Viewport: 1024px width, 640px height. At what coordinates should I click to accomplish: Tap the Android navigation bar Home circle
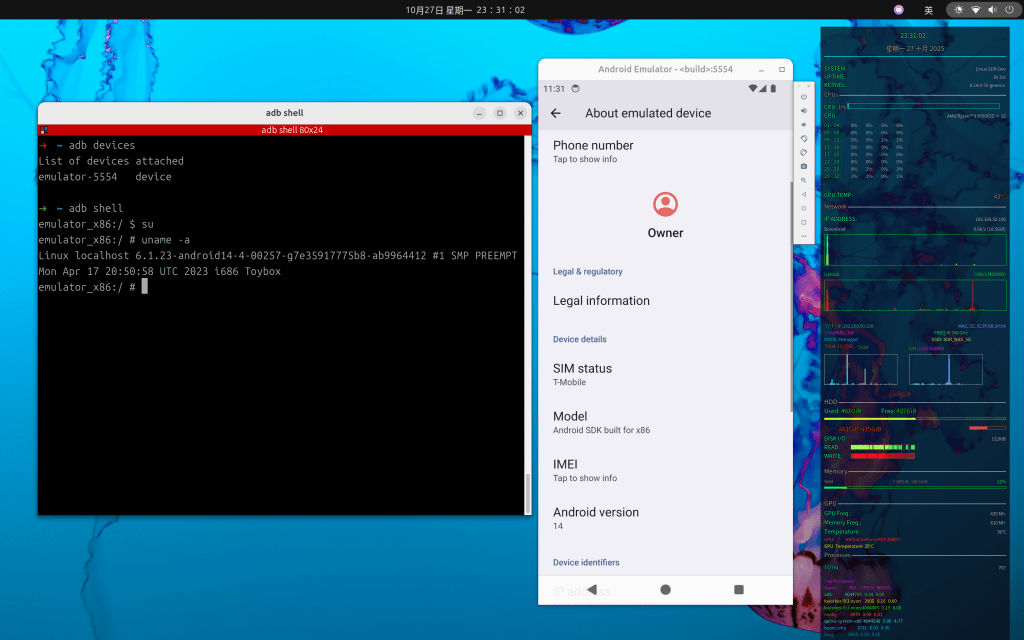(665, 590)
